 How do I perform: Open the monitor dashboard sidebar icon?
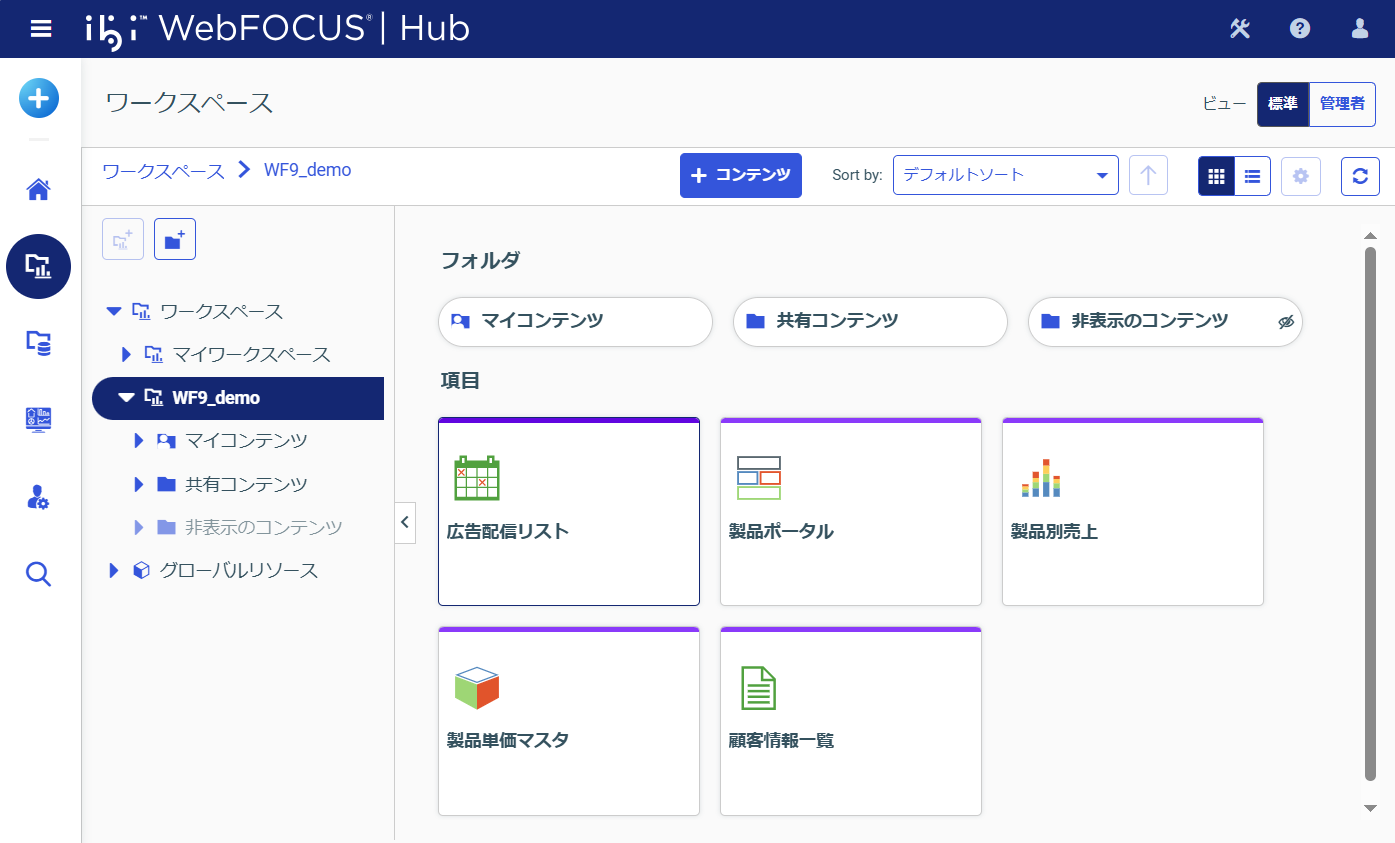[x=39, y=420]
